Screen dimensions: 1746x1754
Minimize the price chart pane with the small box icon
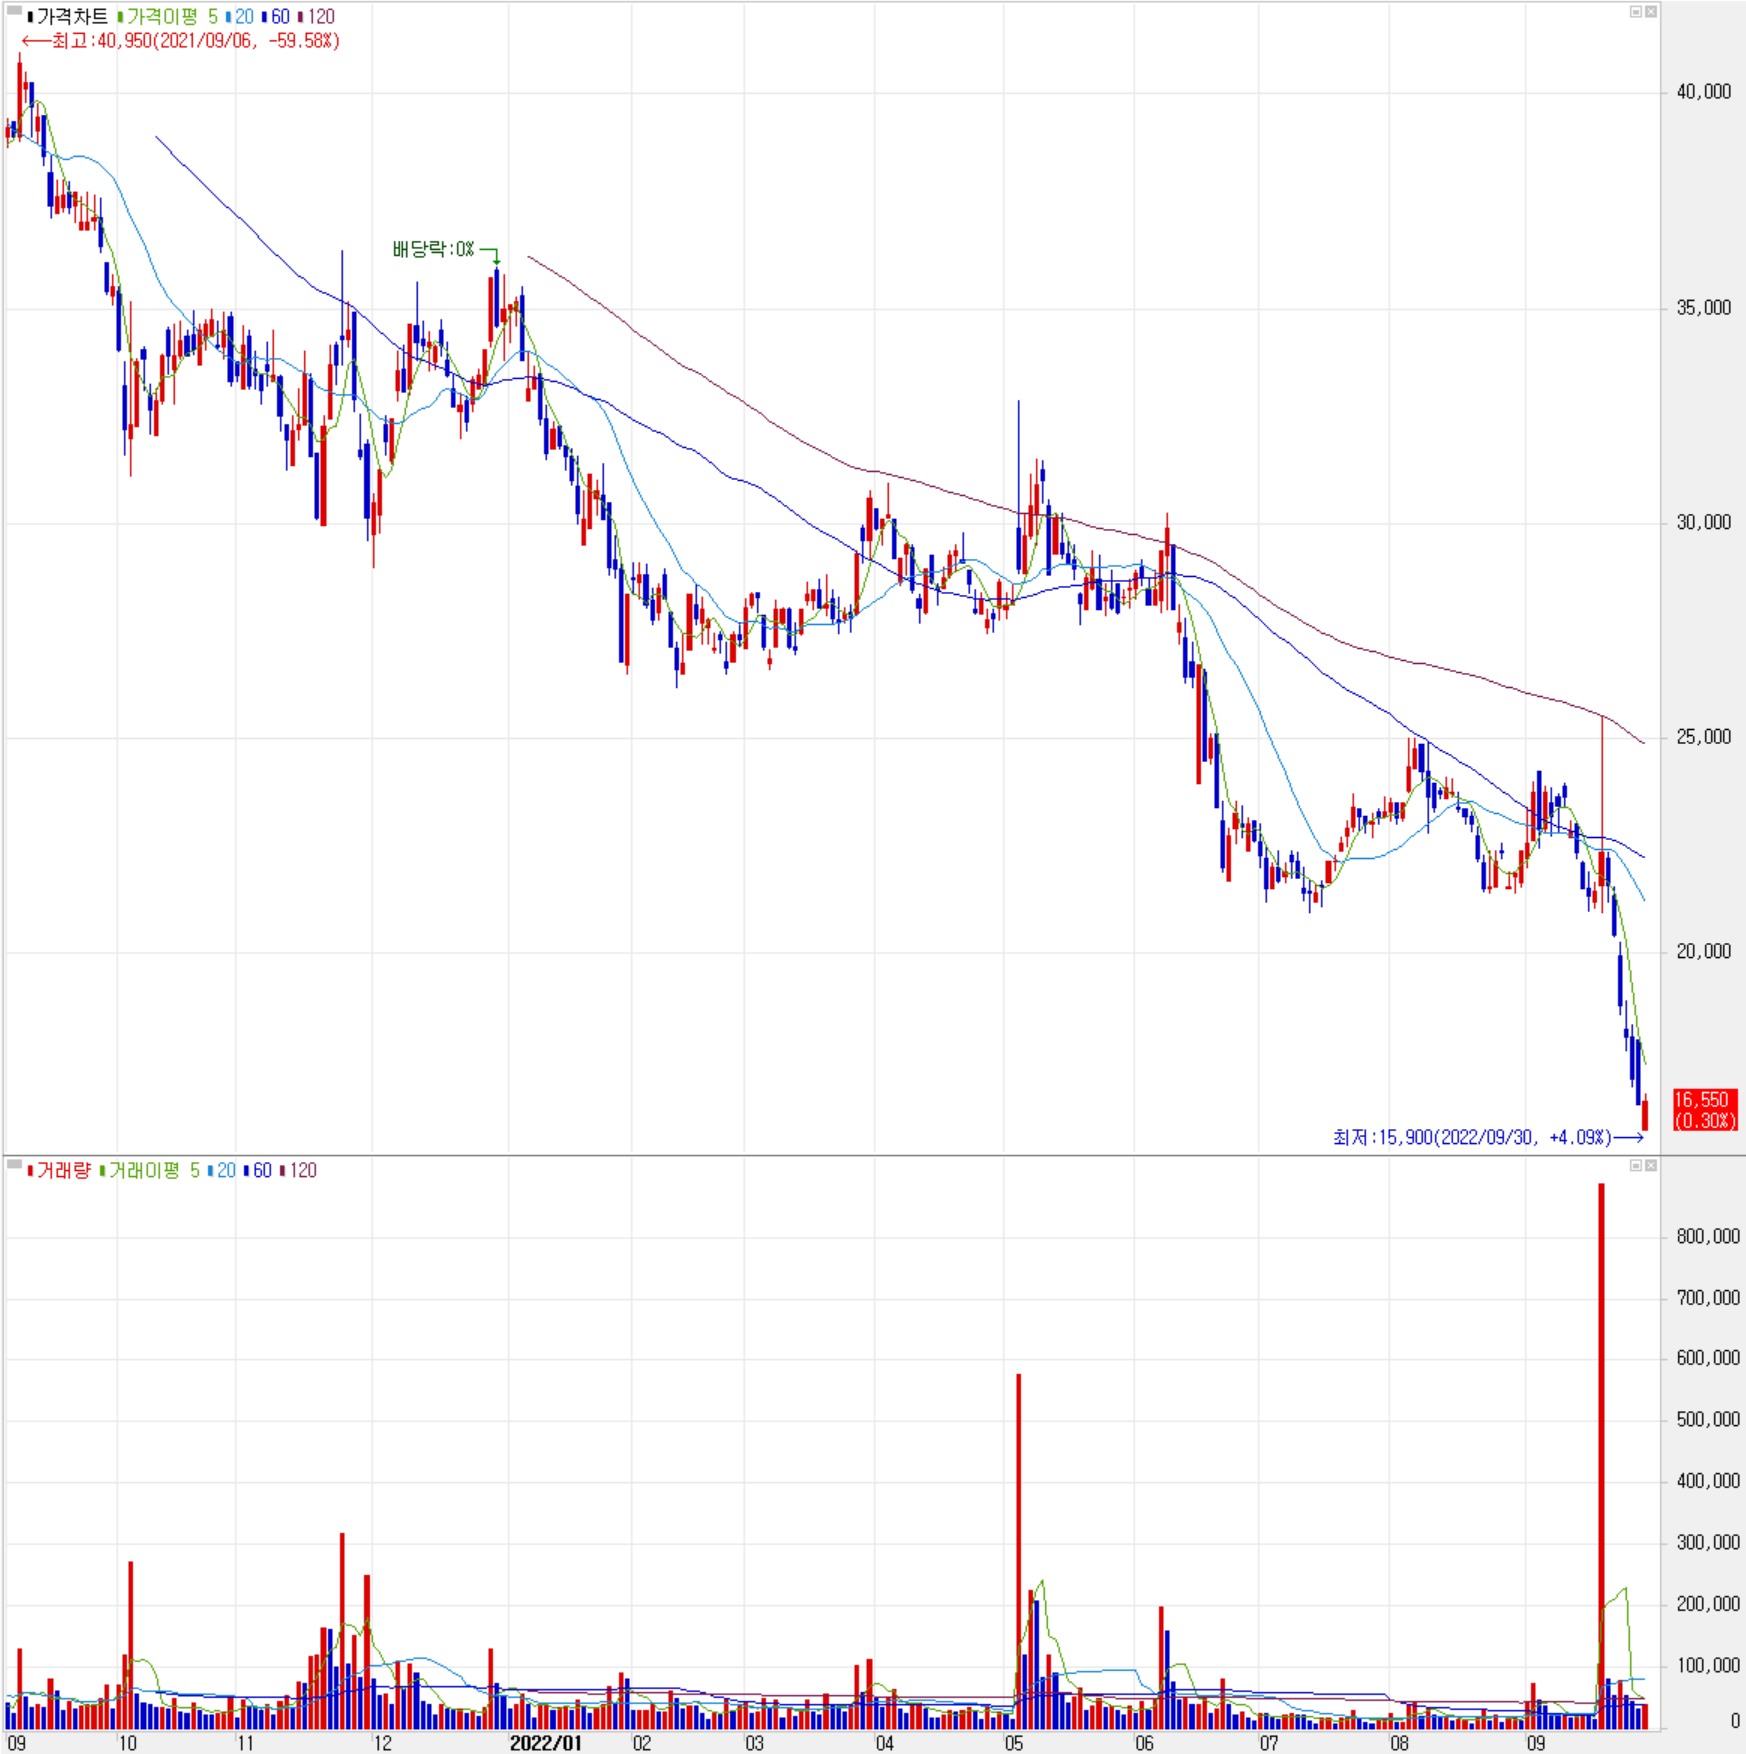pos(1636,12)
